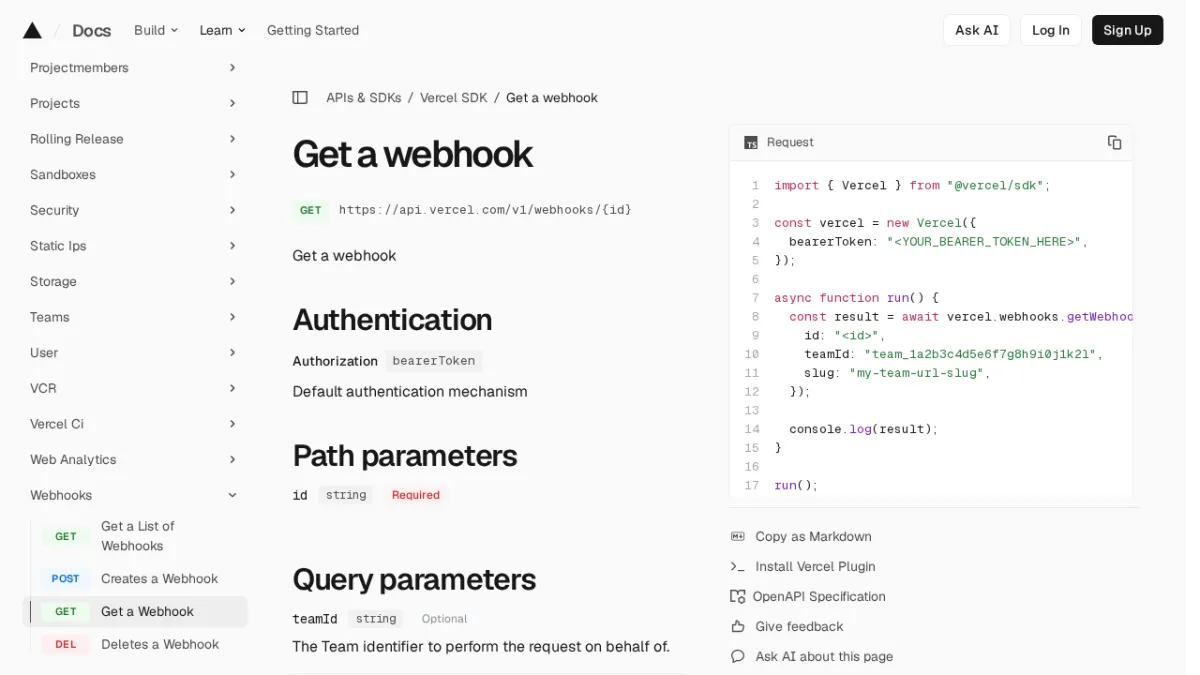Open APIs & SDKs breadcrumb
Image resolution: width=1200 pixels, height=675 pixels.
363,97
